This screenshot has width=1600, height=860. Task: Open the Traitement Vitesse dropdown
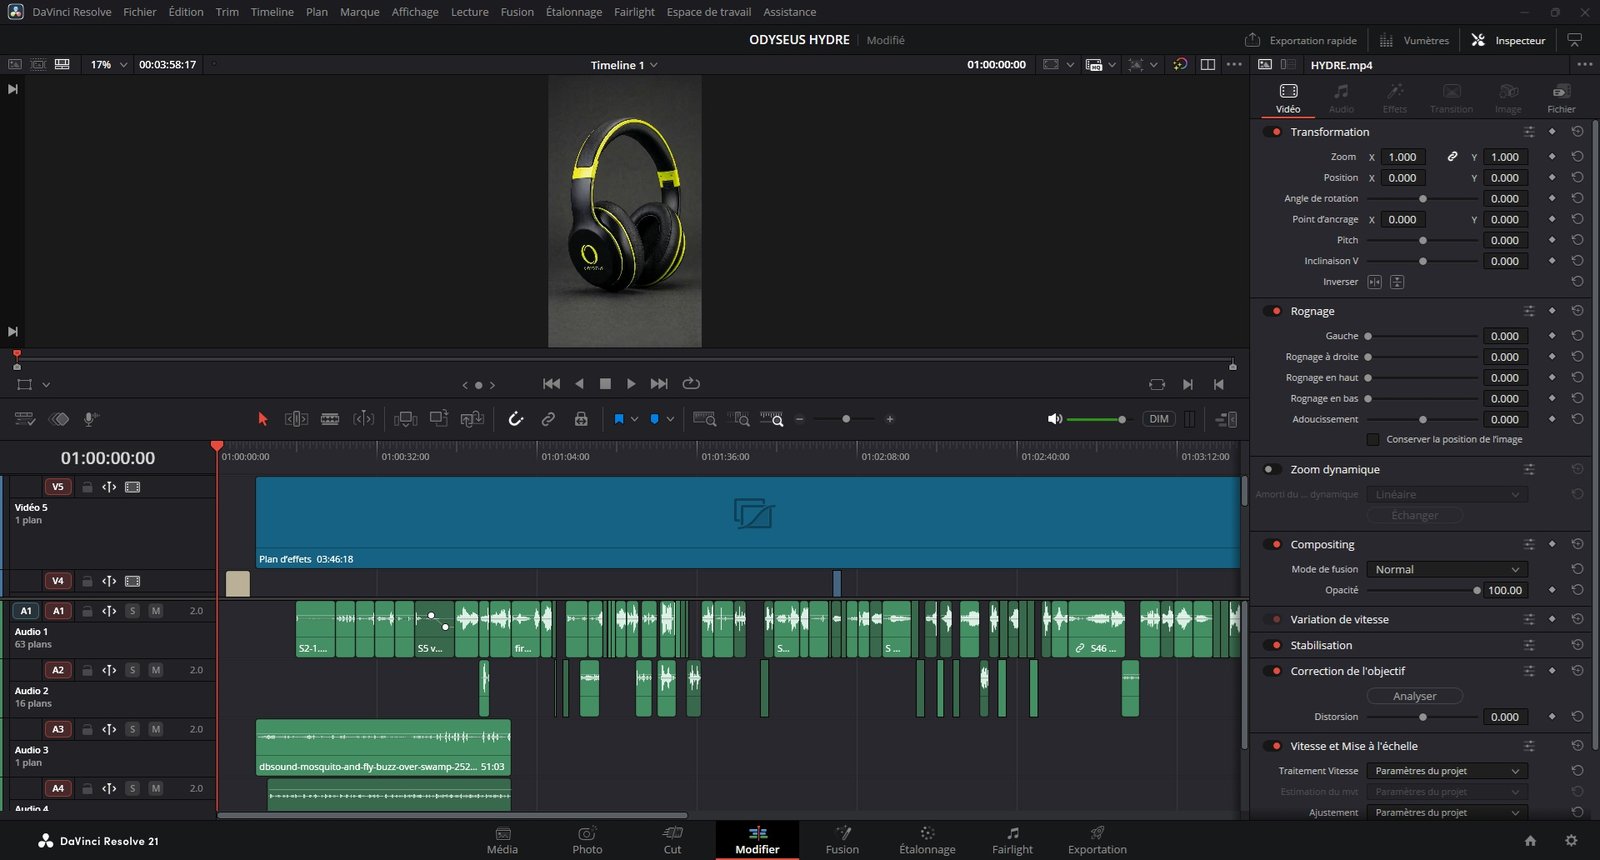1446,771
